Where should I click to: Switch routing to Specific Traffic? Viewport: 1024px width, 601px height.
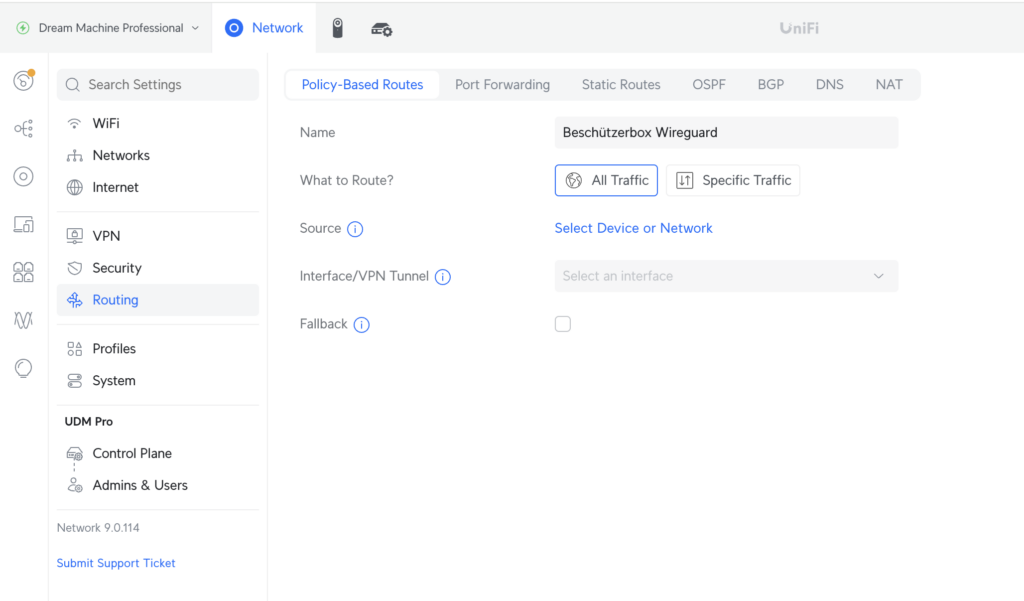tap(733, 180)
